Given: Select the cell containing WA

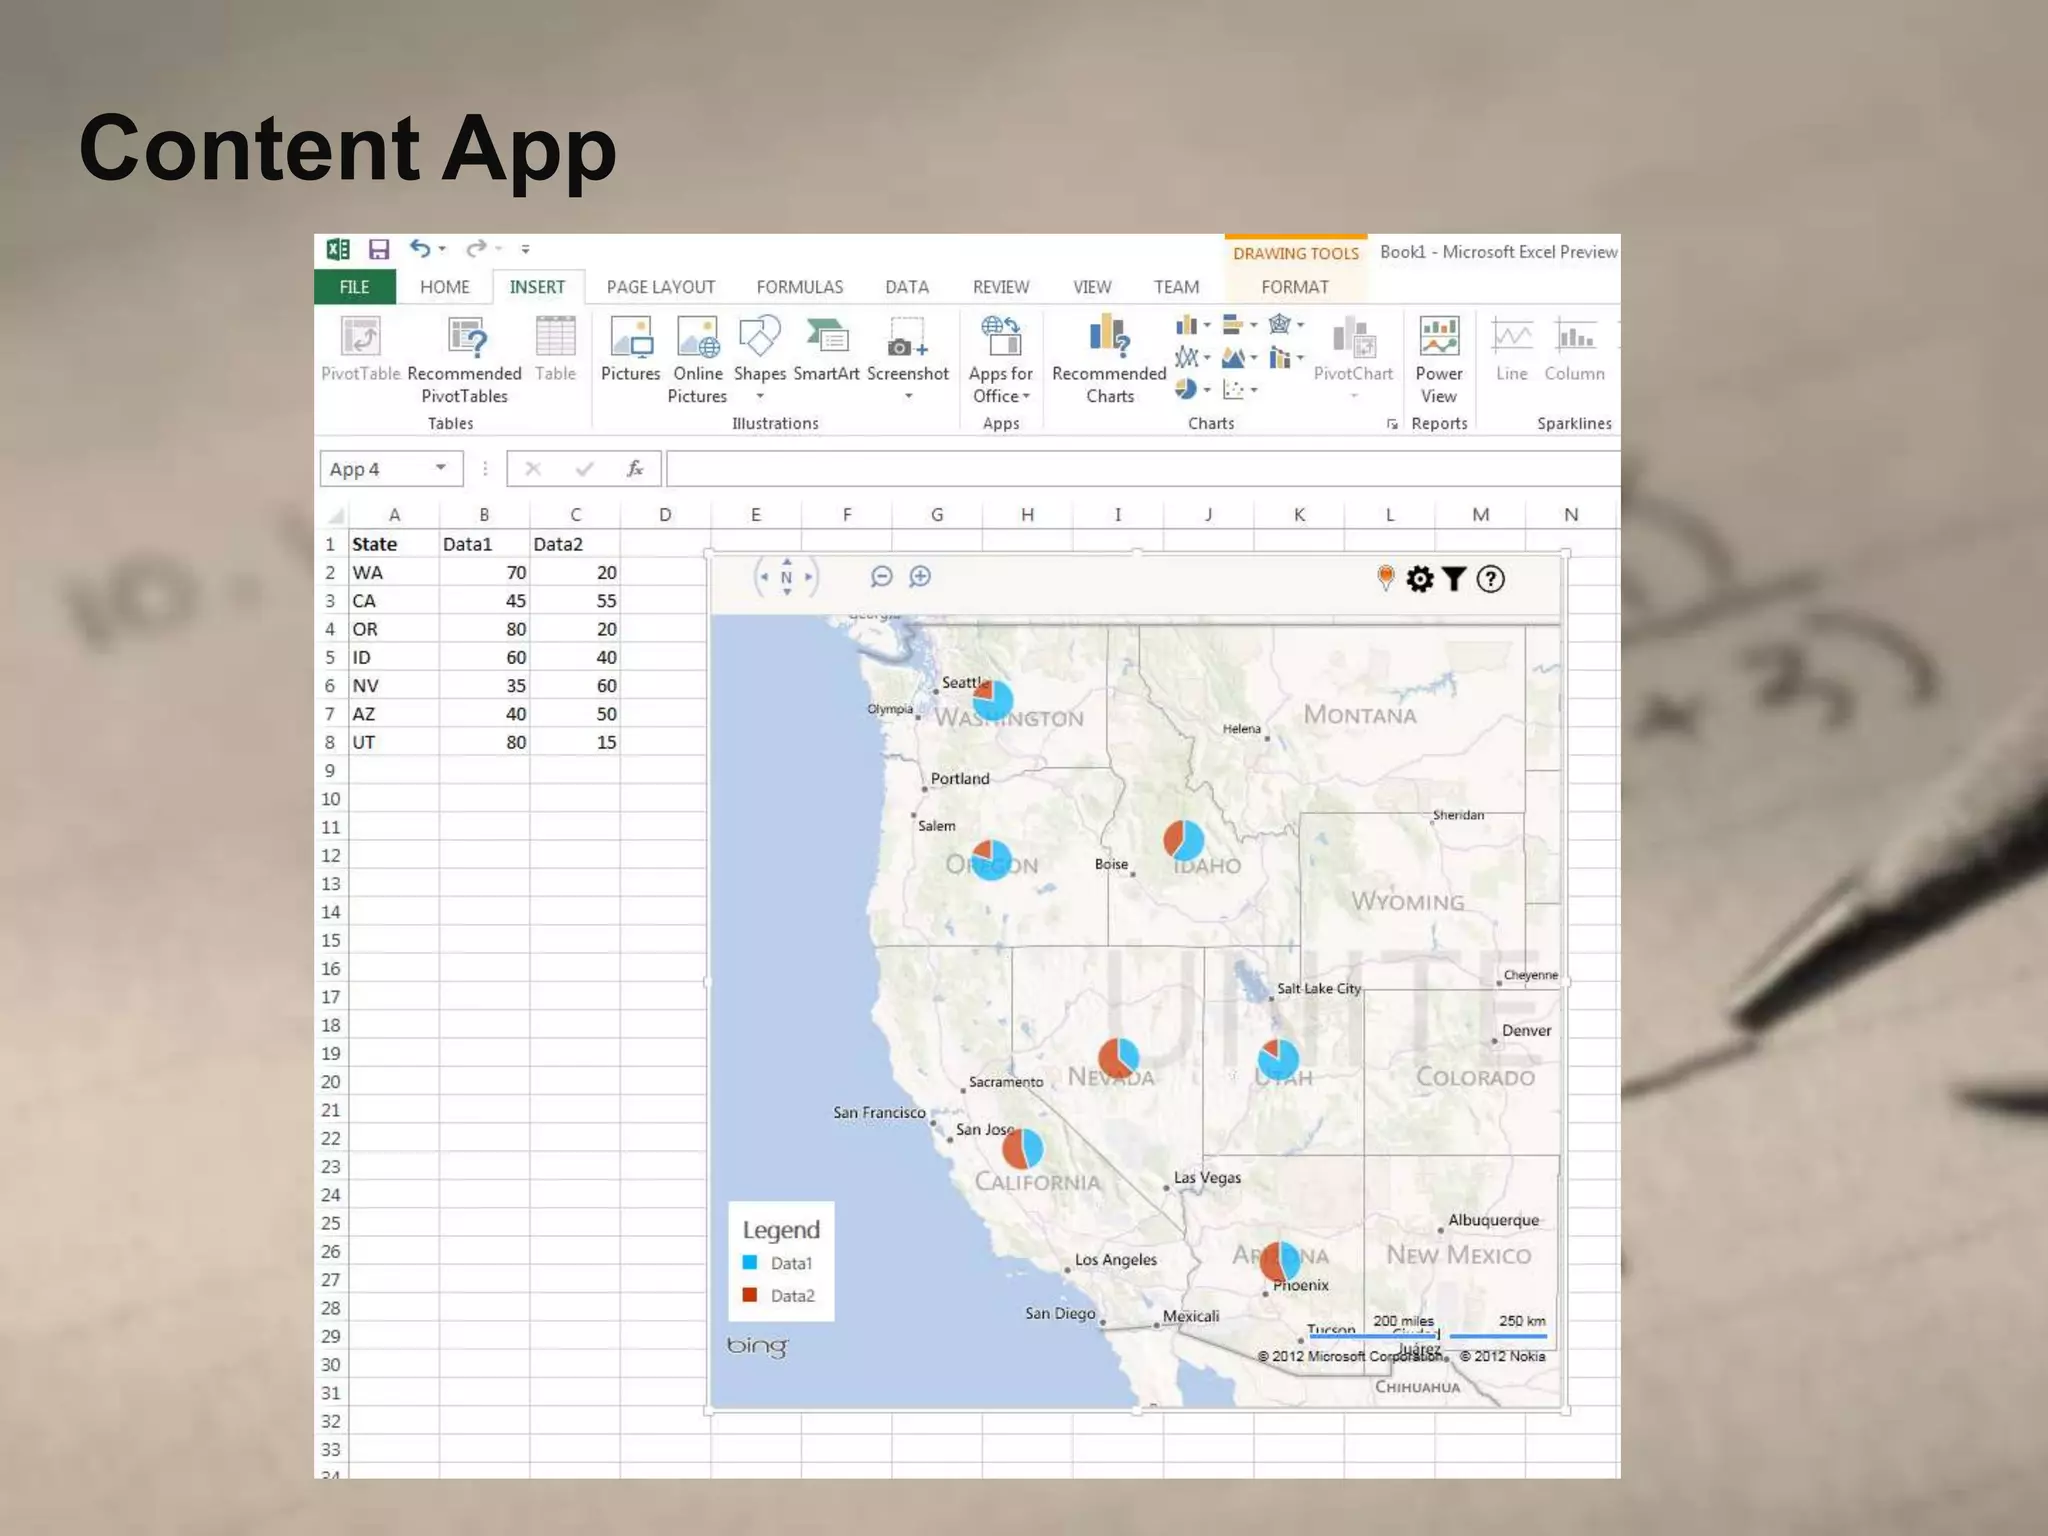Looking at the screenshot, I should pos(393,573).
